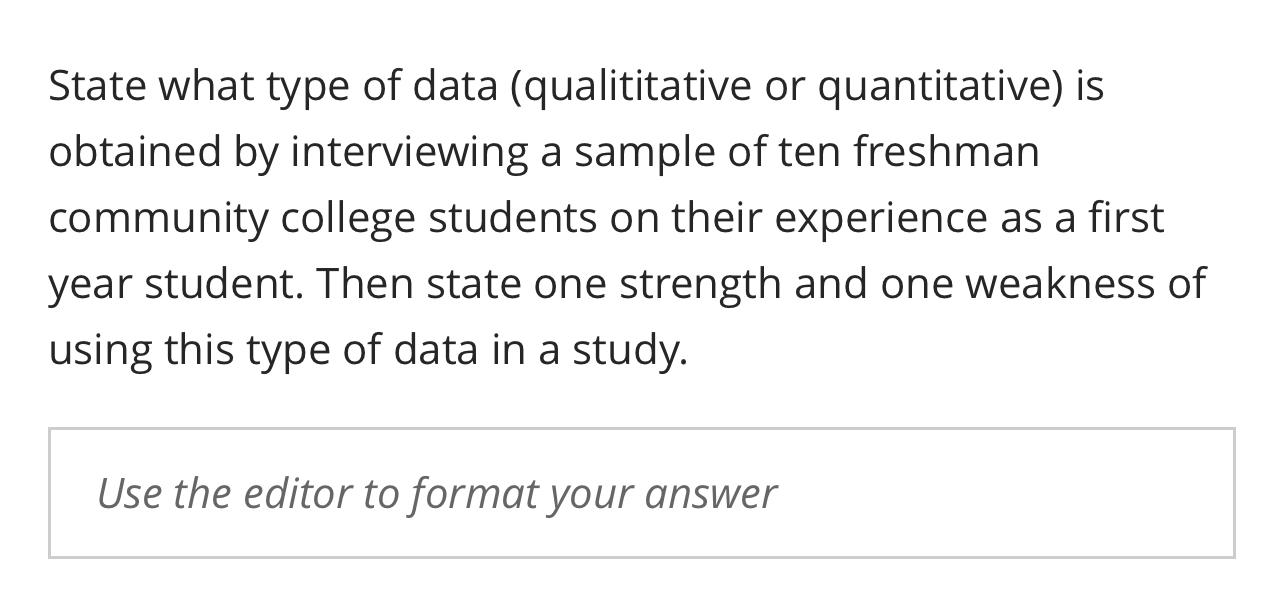Click the word 'freshman' in the prompt
Image resolution: width=1284 pixels, height=610 pixels.
[x=946, y=152]
